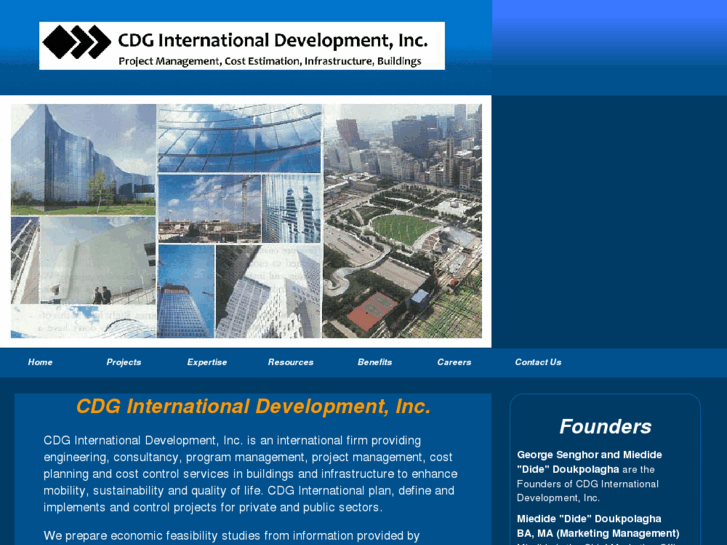
Task: Click the text 'George Senghor and Miedide'
Action: pos(589,455)
